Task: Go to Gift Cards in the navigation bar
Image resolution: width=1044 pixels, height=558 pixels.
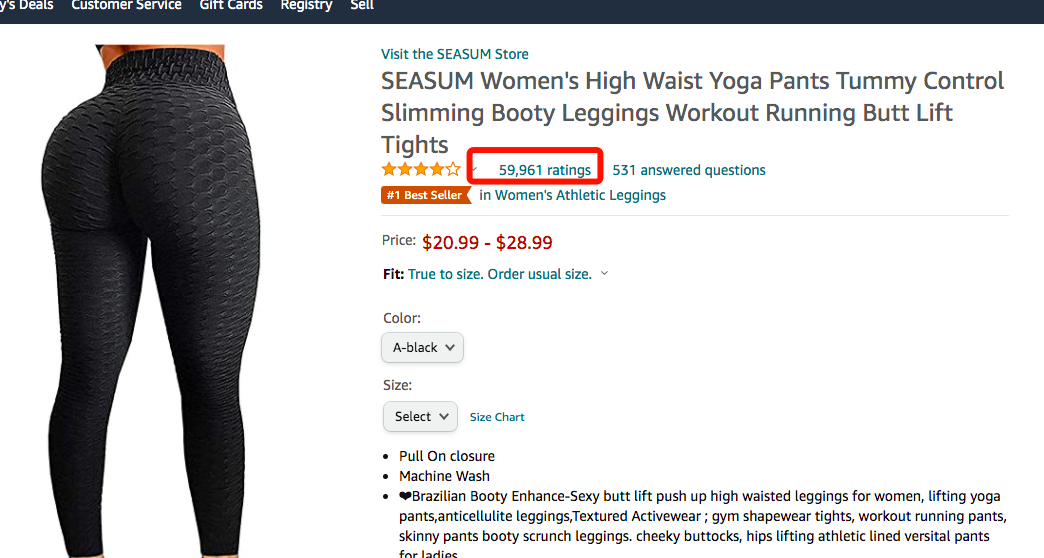Action: tap(231, 5)
